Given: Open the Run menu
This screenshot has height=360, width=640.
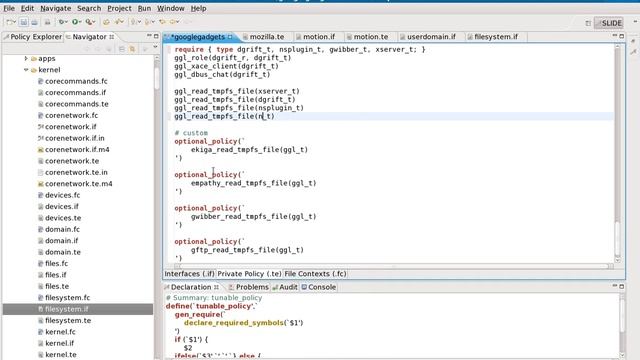Looking at the screenshot, I should [144, 8].
